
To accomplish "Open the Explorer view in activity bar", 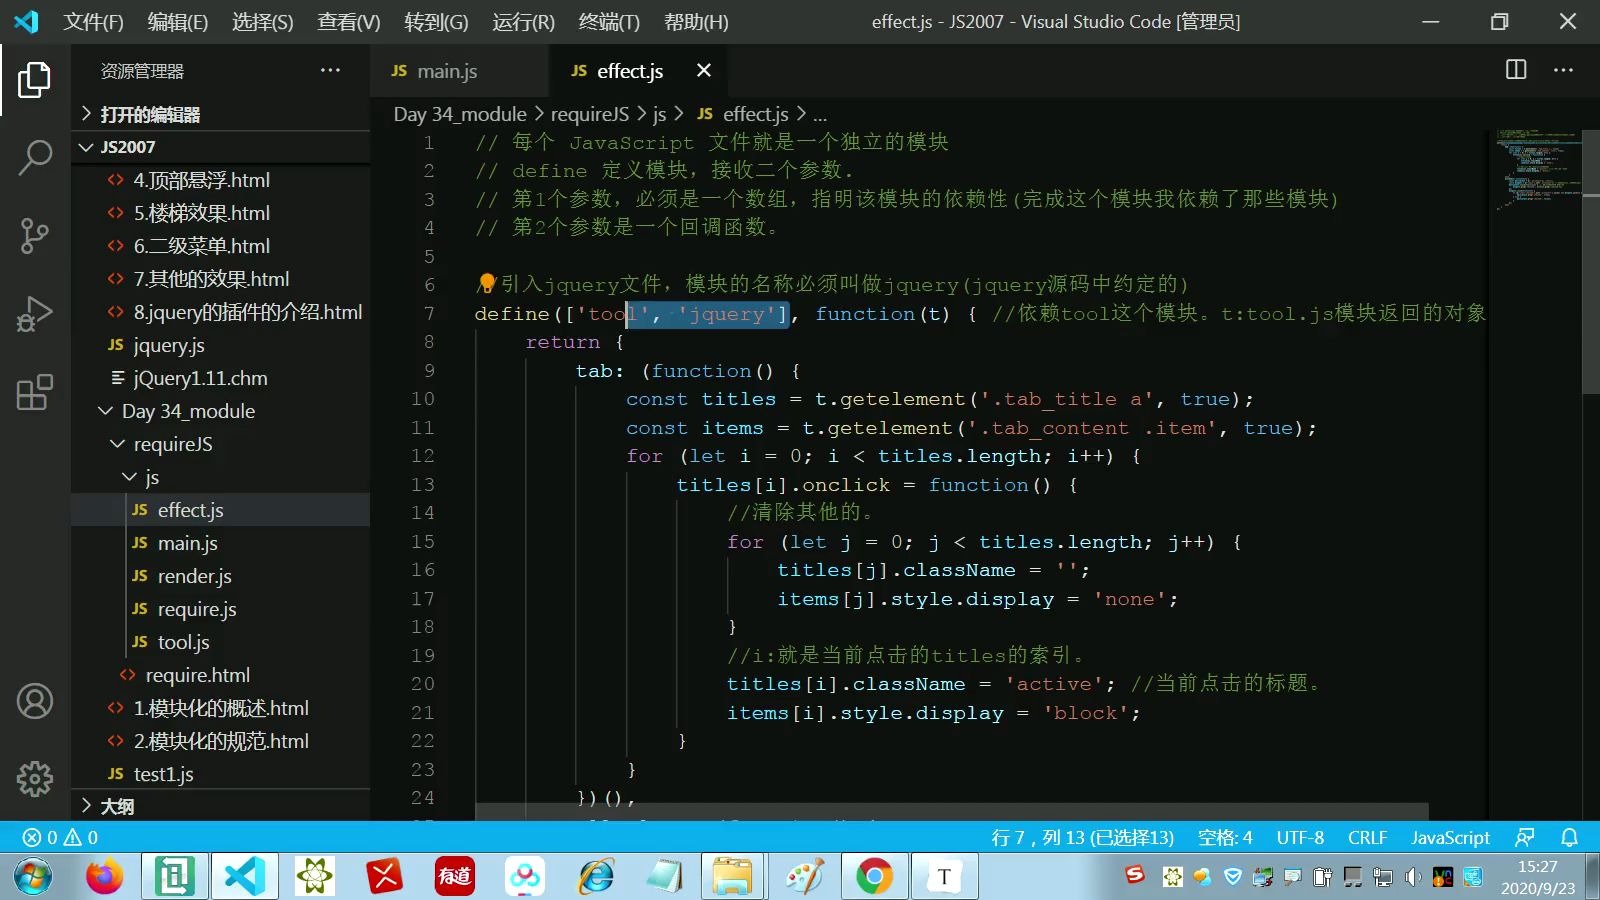I will pos(35,80).
